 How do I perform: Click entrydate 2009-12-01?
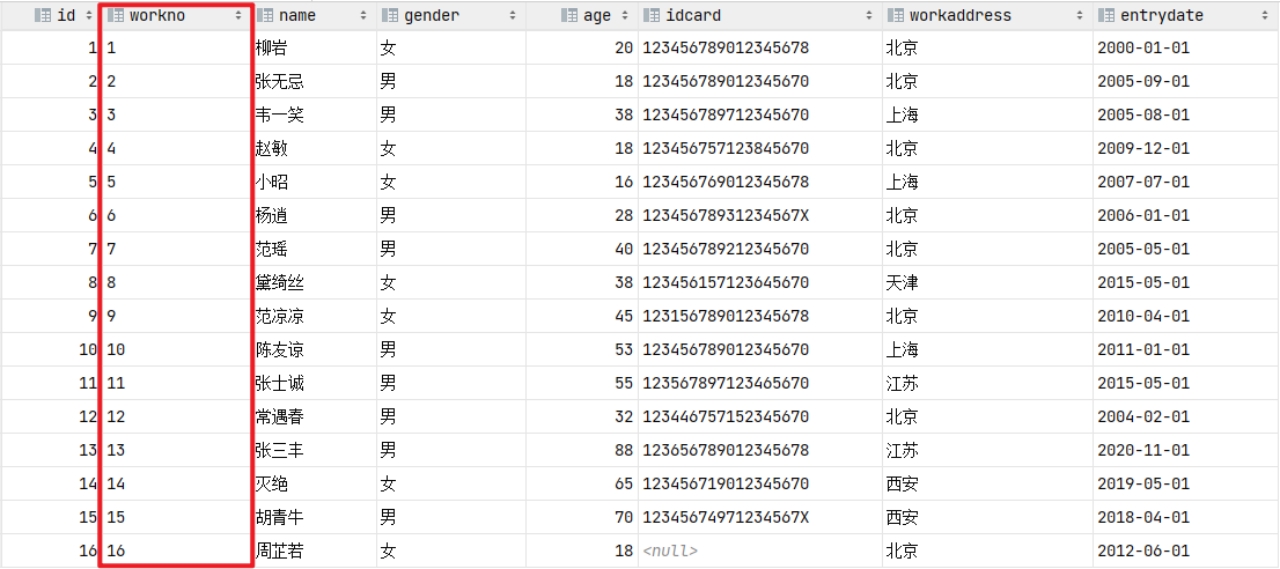(x=1143, y=148)
